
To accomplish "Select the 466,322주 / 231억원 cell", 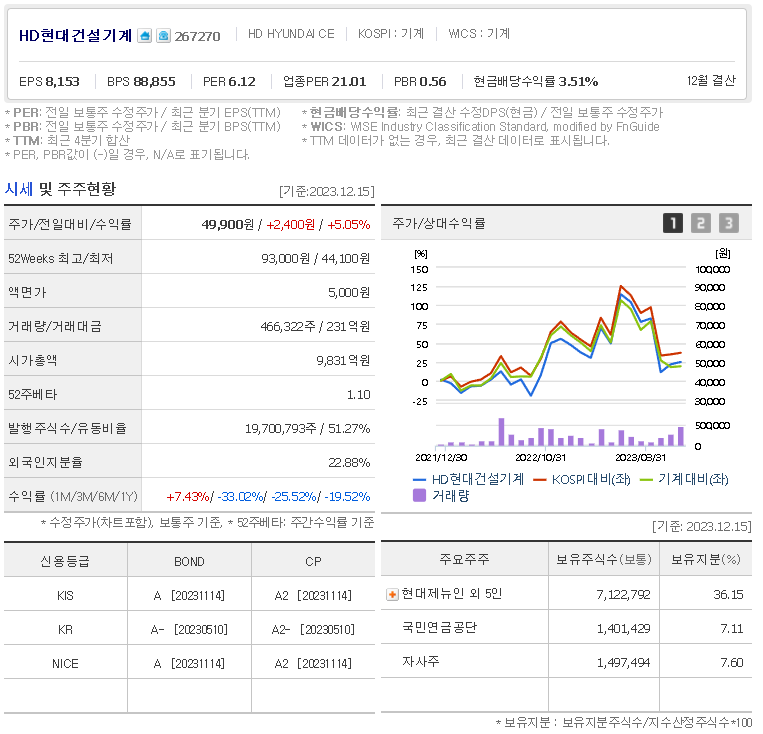I will (x=315, y=327).
